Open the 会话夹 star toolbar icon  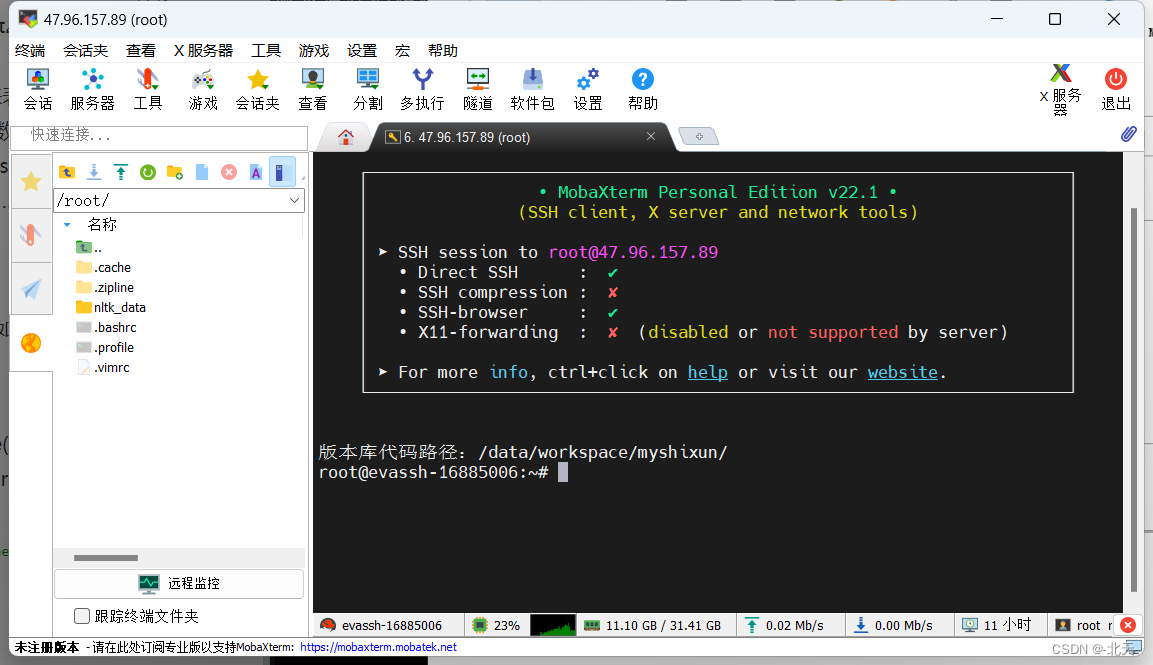click(x=257, y=89)
